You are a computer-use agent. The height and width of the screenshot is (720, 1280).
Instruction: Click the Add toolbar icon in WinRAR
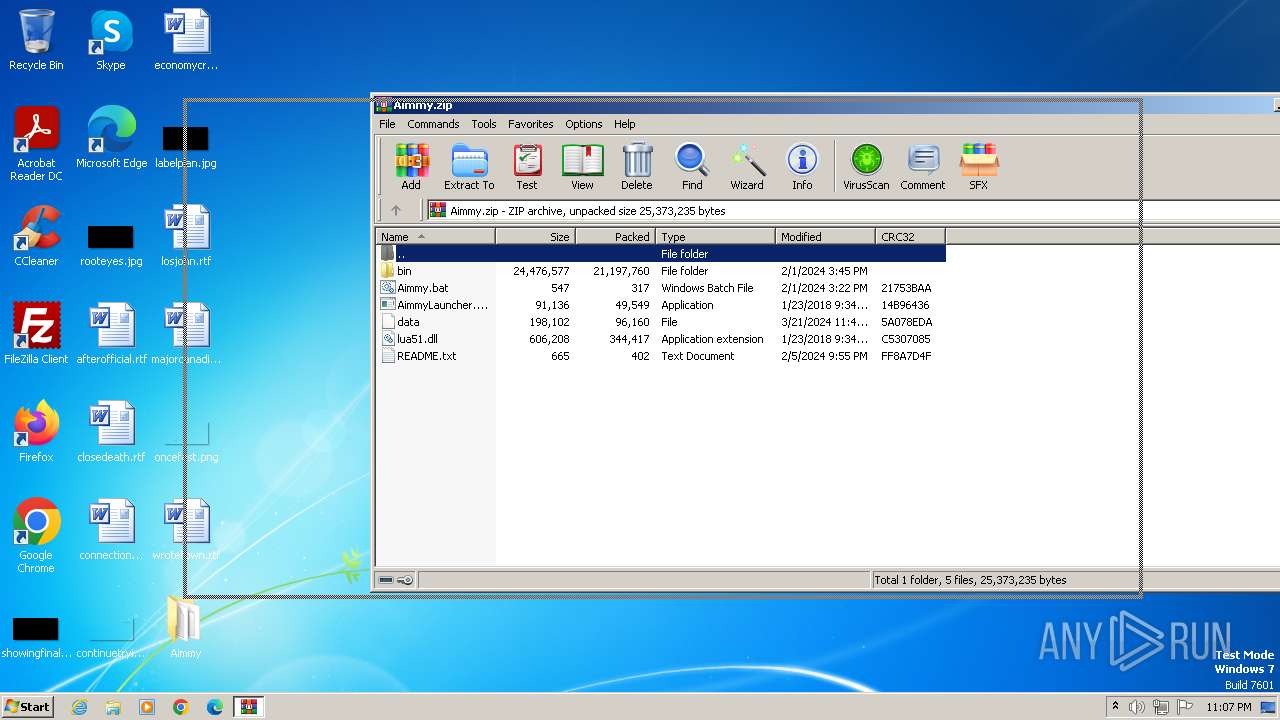[x=411, y=166]
